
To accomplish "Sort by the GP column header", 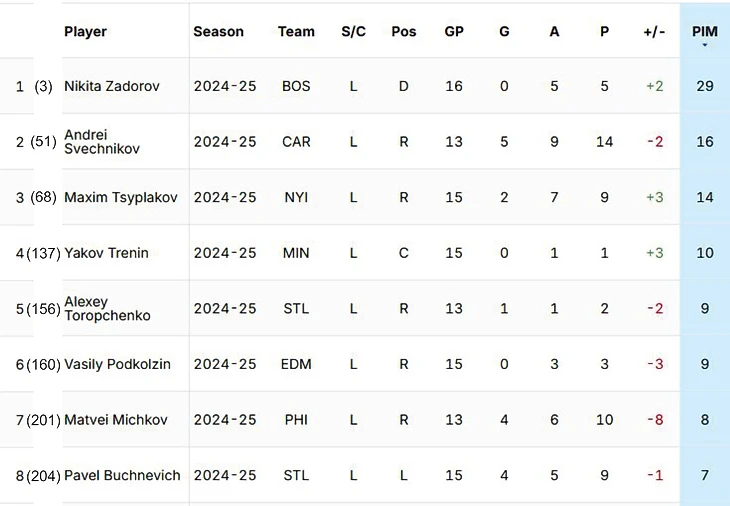I will (x=454, y=31).
